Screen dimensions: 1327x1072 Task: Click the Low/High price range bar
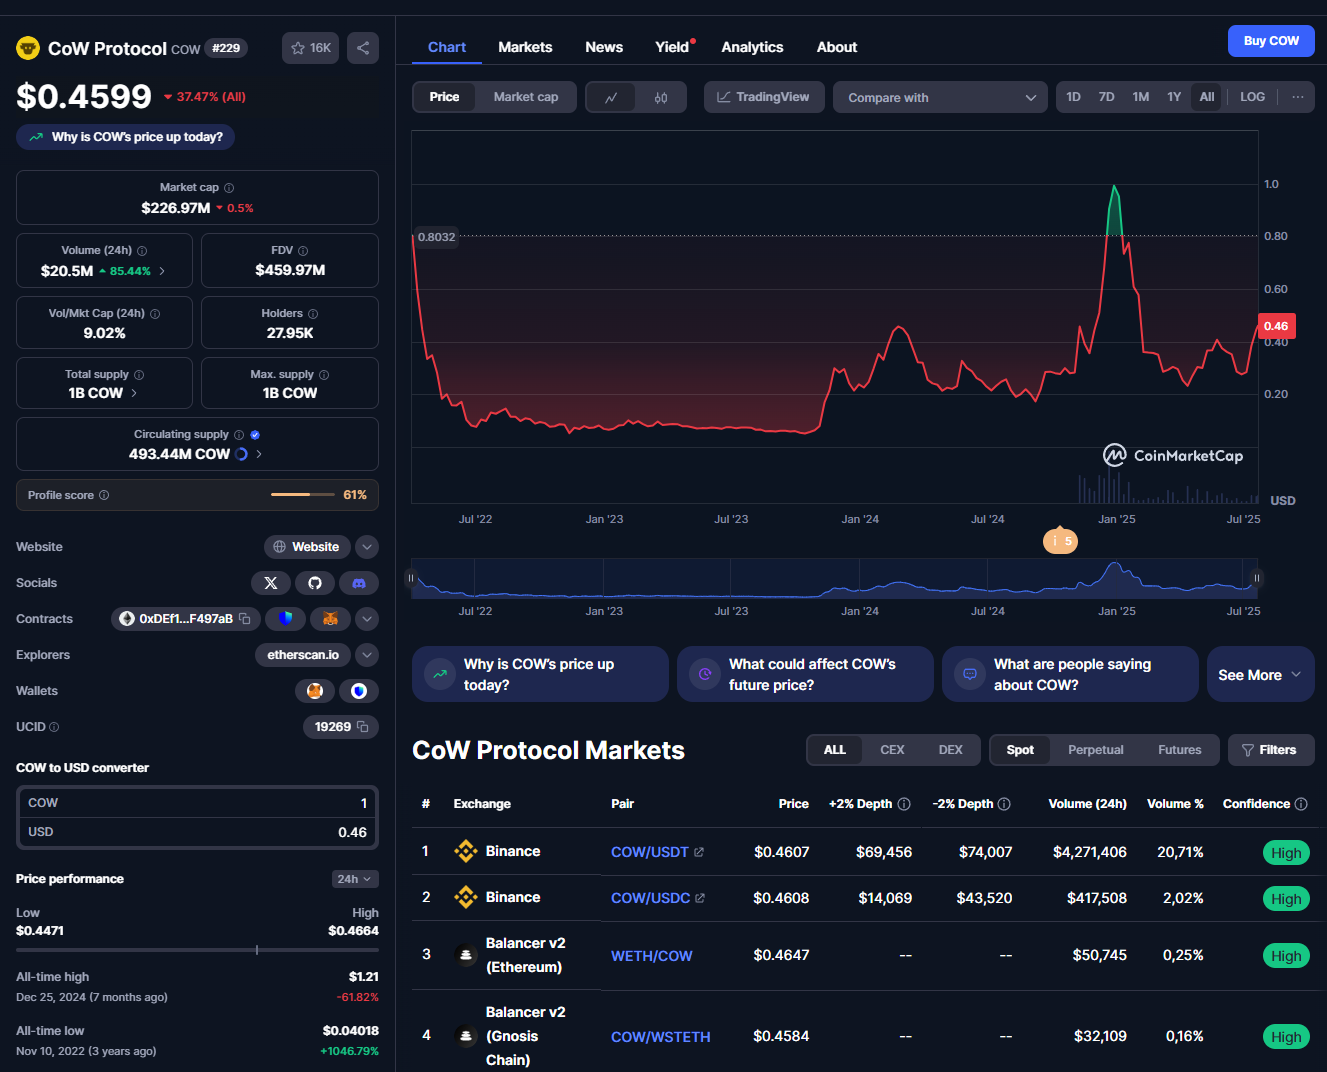coord(197,950)
